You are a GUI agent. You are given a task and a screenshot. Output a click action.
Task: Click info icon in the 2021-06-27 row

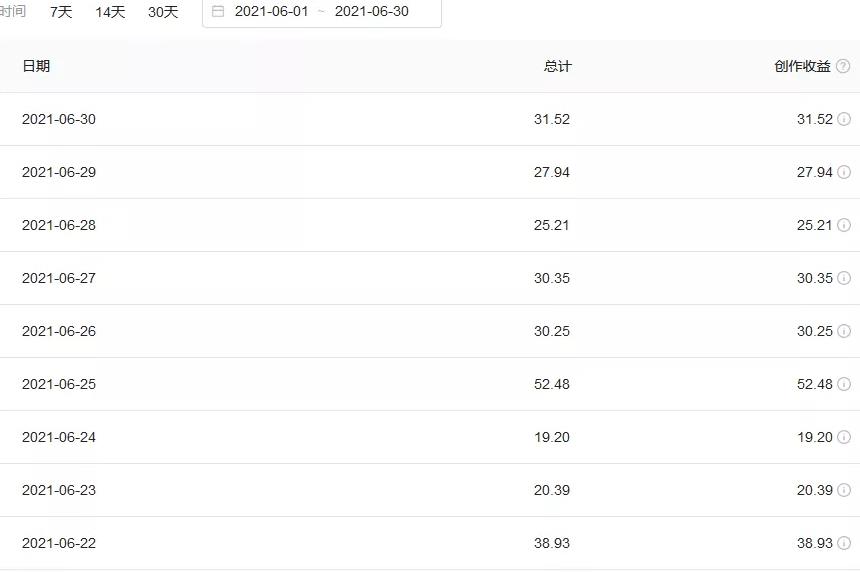point(844,278)
